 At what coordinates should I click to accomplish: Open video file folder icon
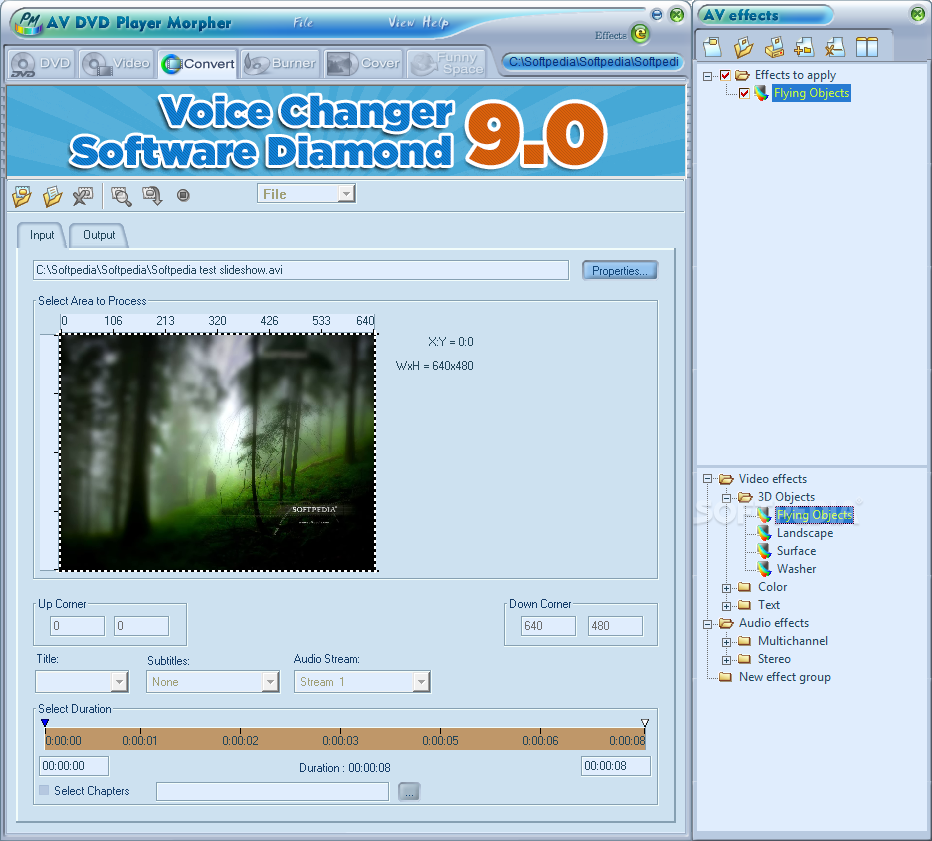coord(22,196)
